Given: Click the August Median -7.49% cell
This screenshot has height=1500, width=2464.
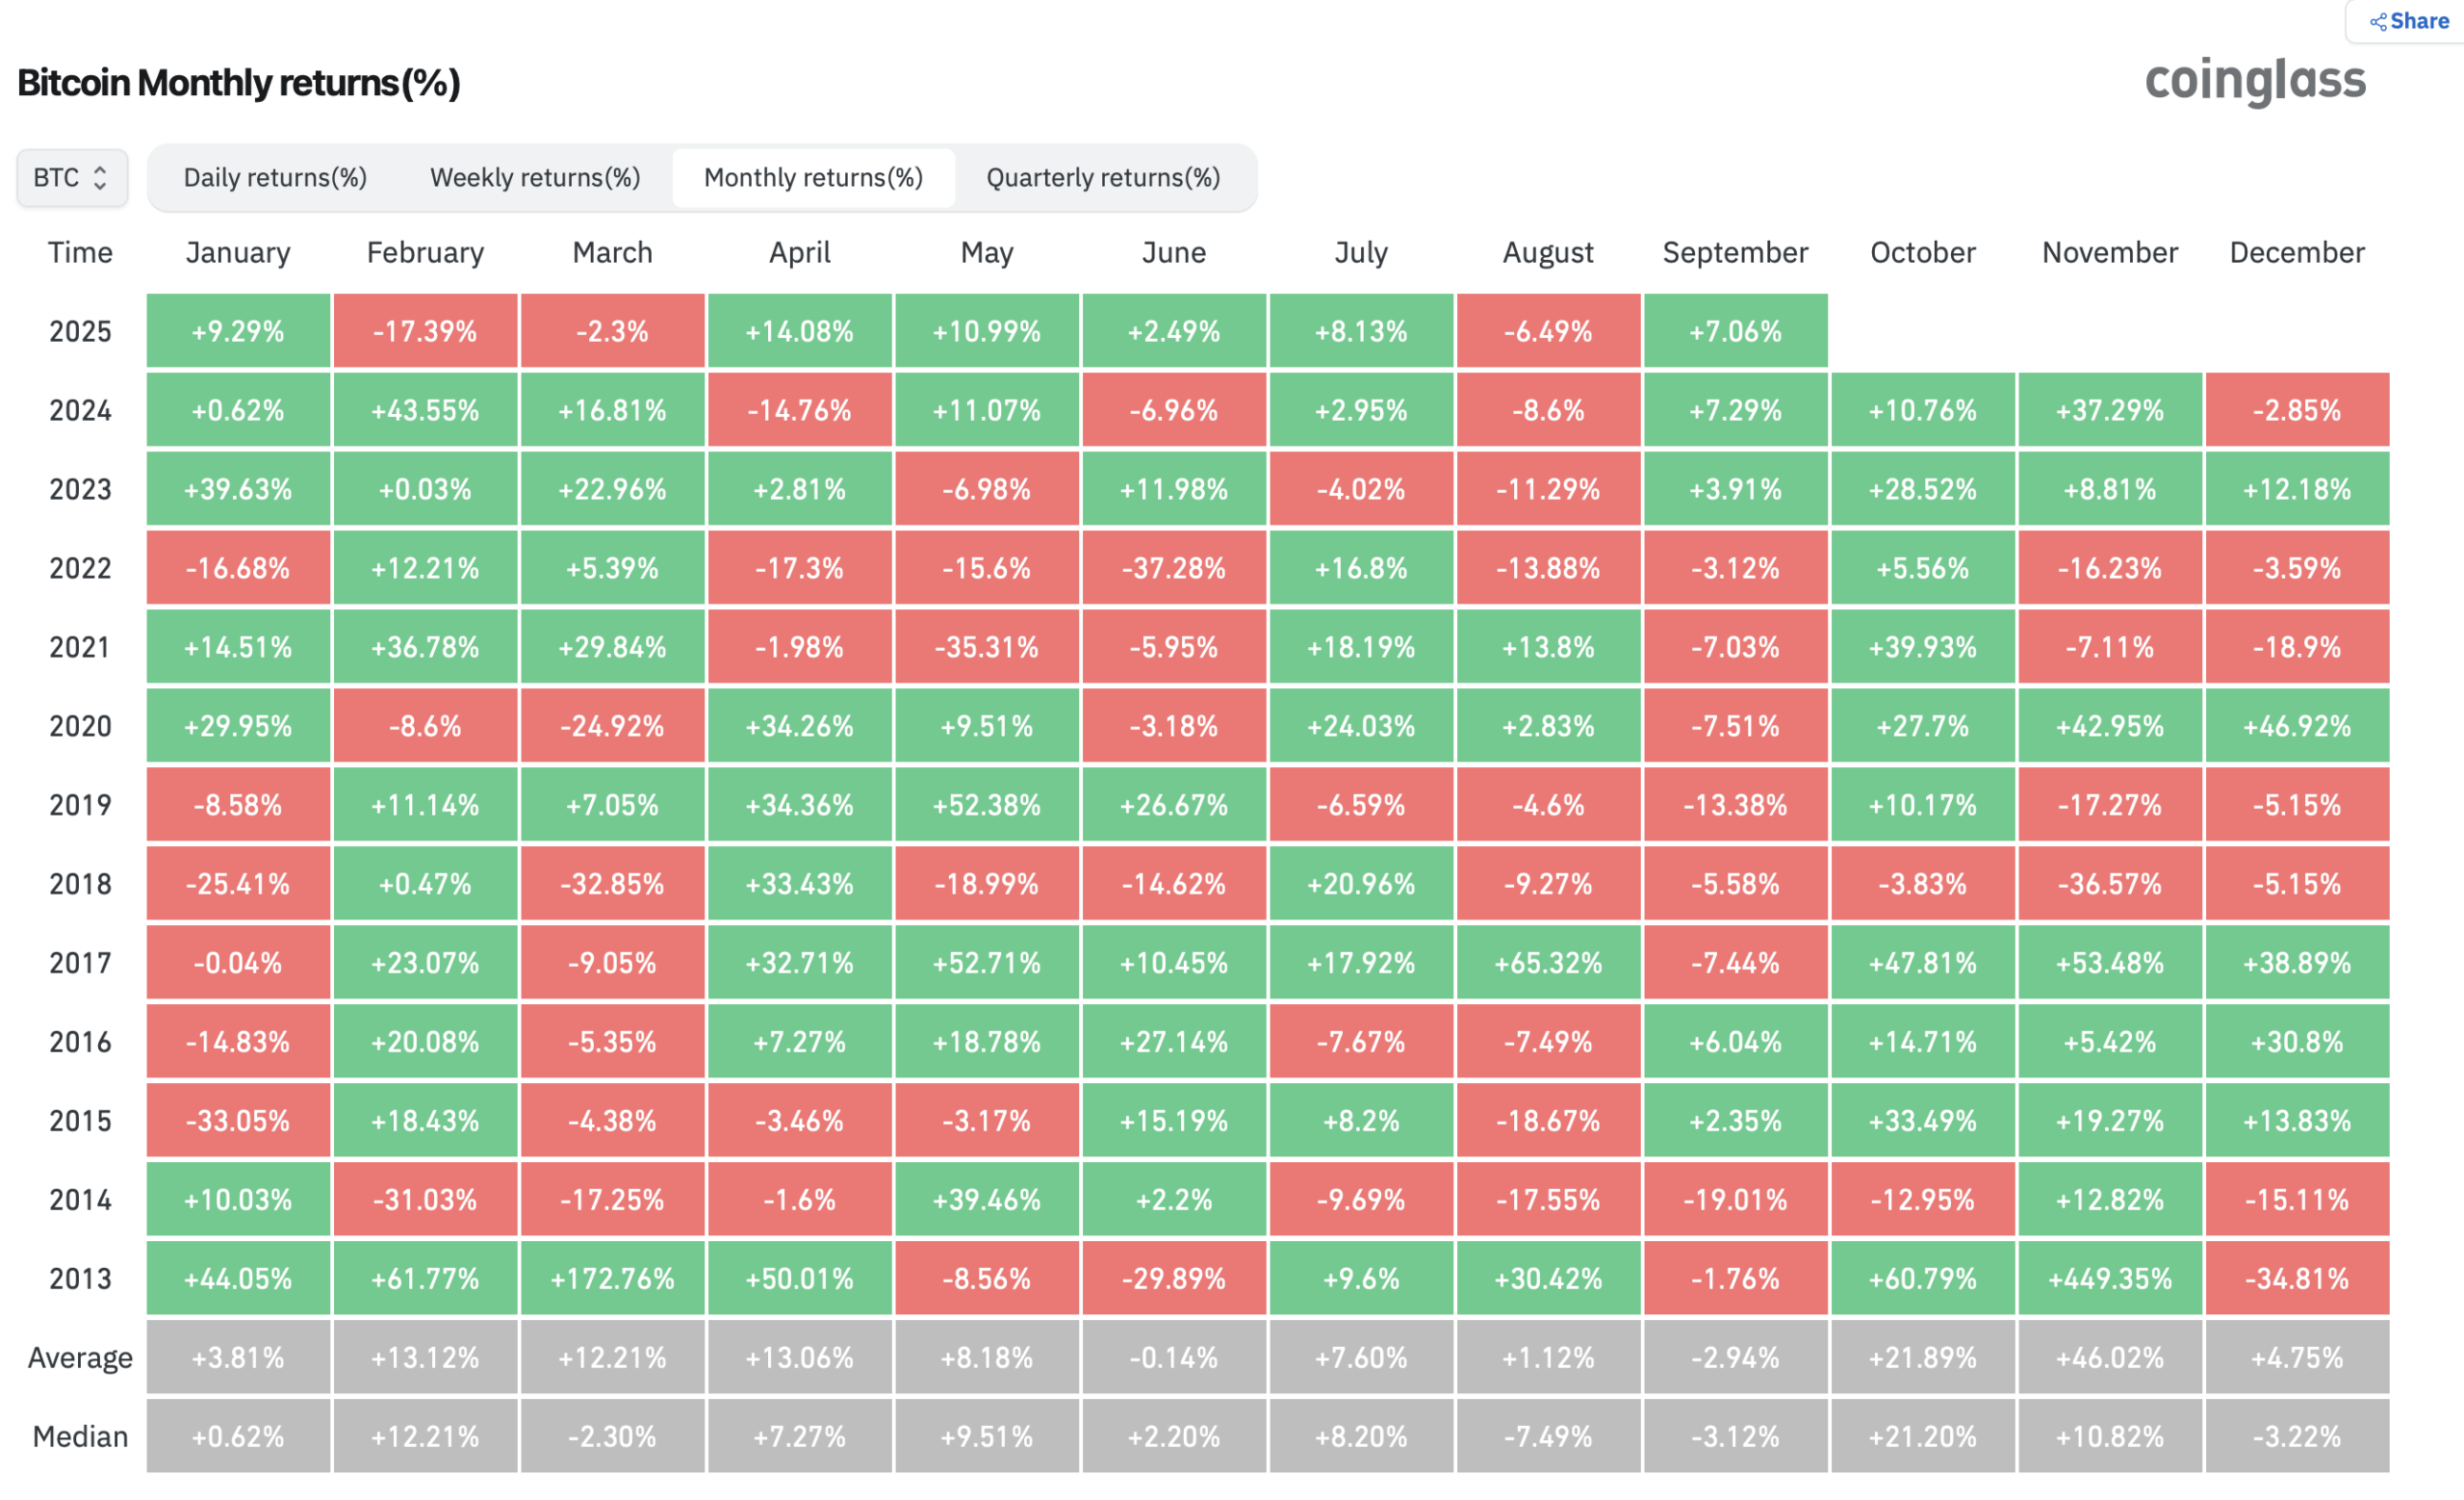Looking at the screenshot, I should [1548, 1437].
